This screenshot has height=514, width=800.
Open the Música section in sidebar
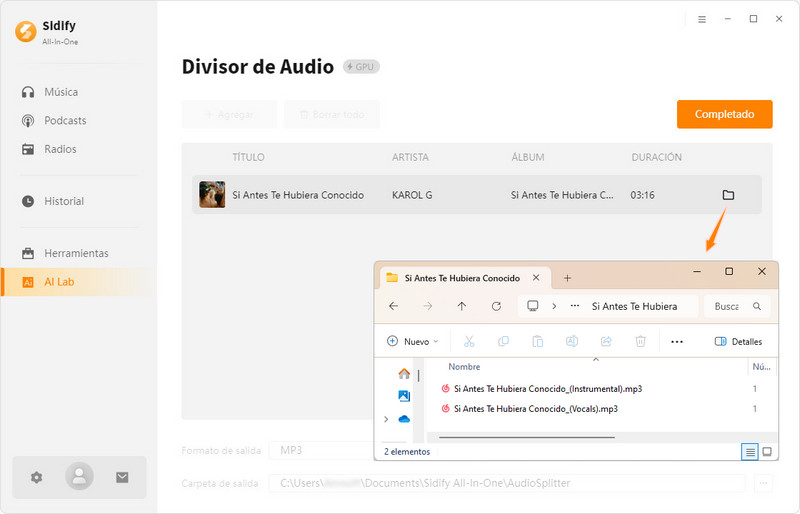coord(61,92)
